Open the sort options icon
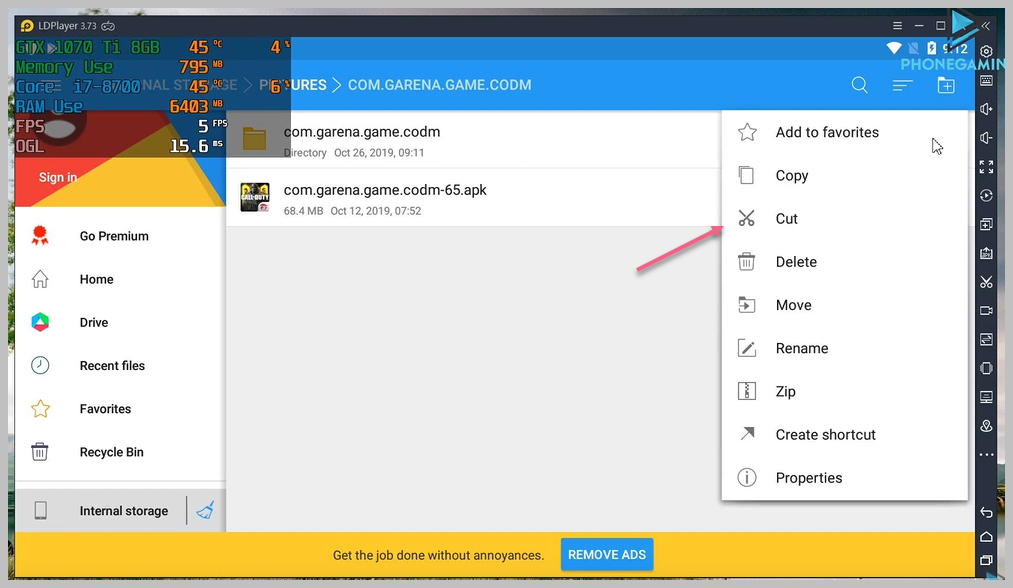The width and height of the screenshot is (1013, 588). click(x=903, y=85)
